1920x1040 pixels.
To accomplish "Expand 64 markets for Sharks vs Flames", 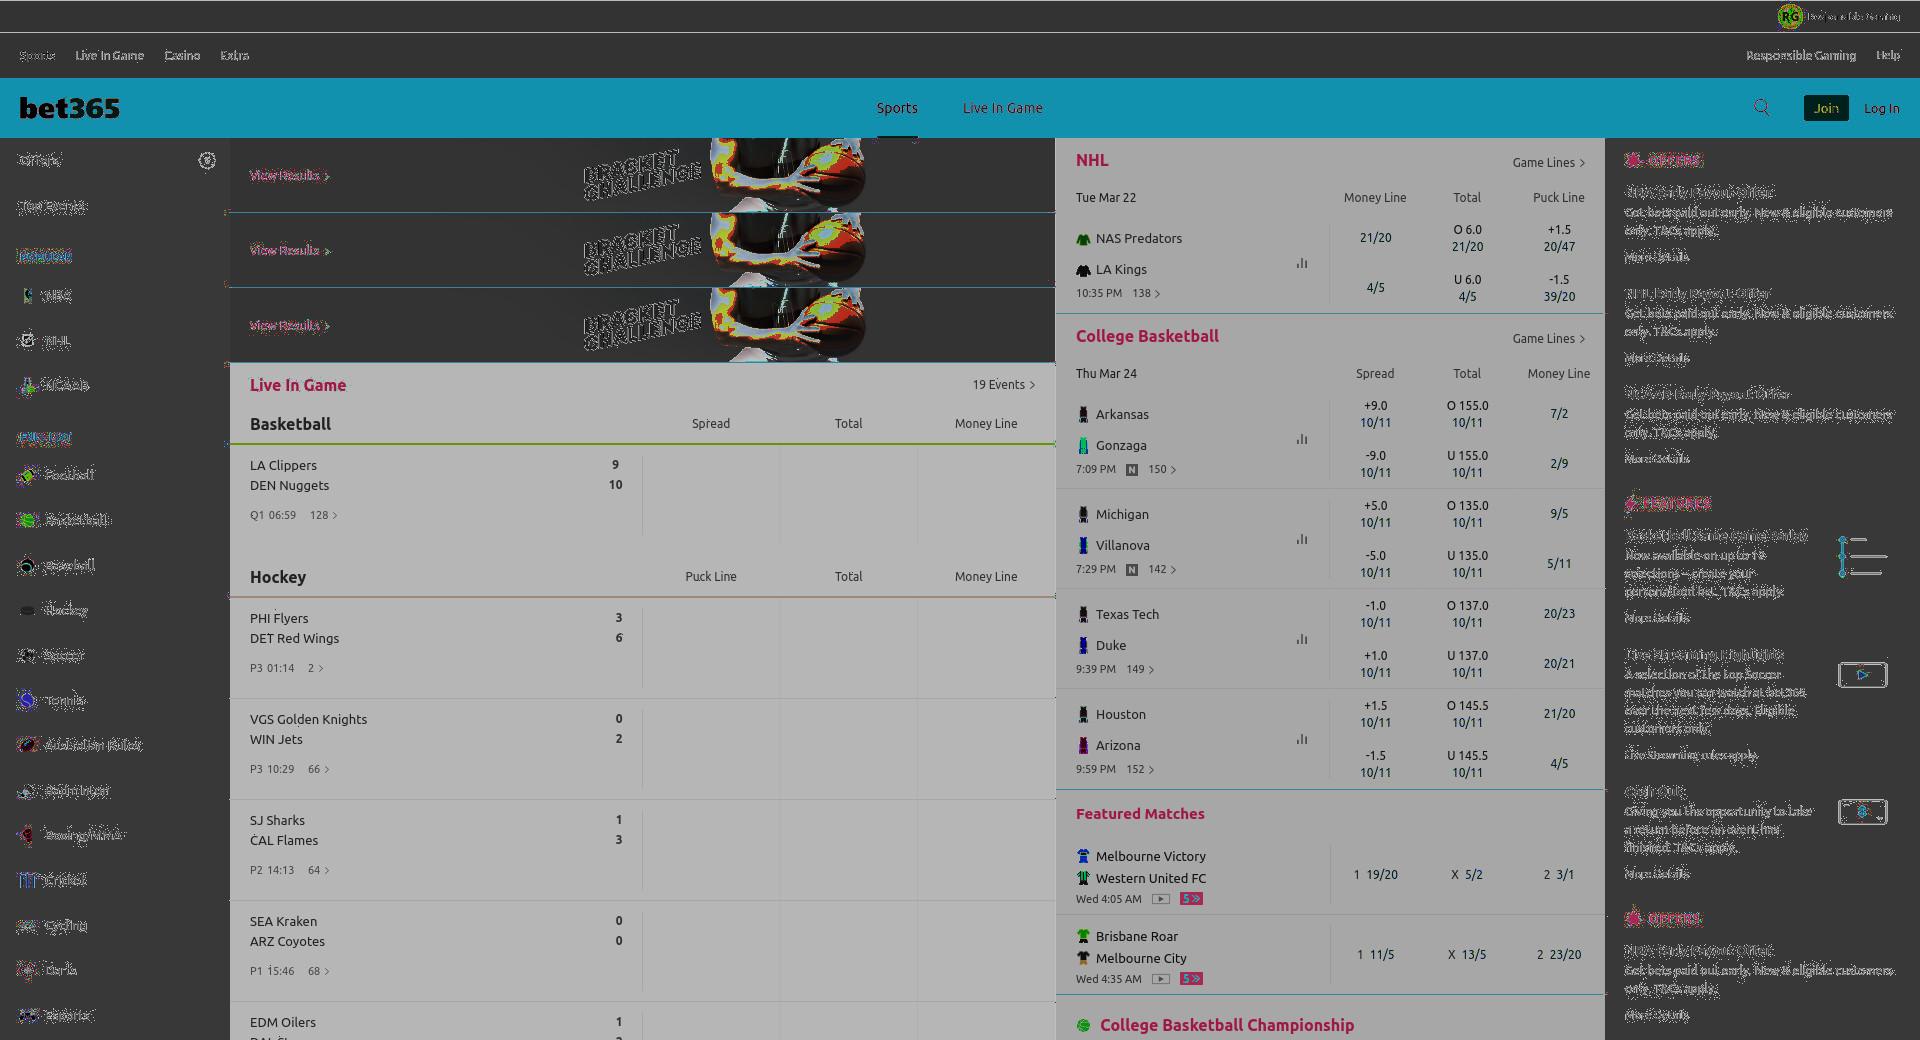I will pyautogui.click(x=319, y=870).
